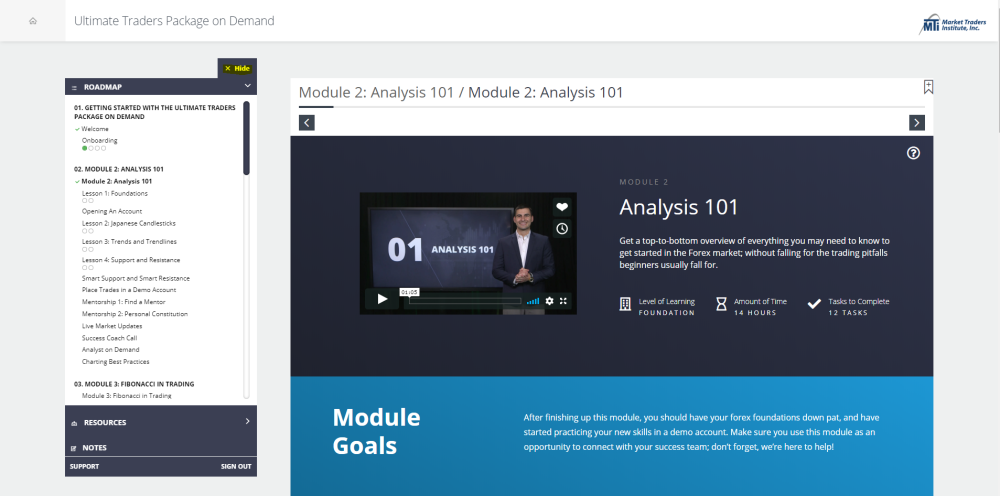Open the Opening An Account item
The image size is (1000, 496).
[x=112, y=211]
